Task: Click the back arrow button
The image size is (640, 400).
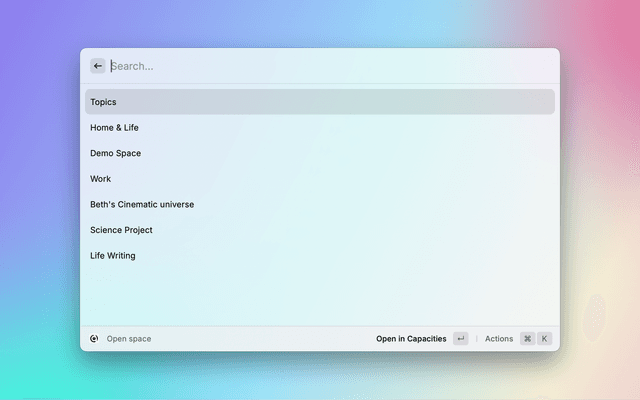Action: tap(98, 66)
